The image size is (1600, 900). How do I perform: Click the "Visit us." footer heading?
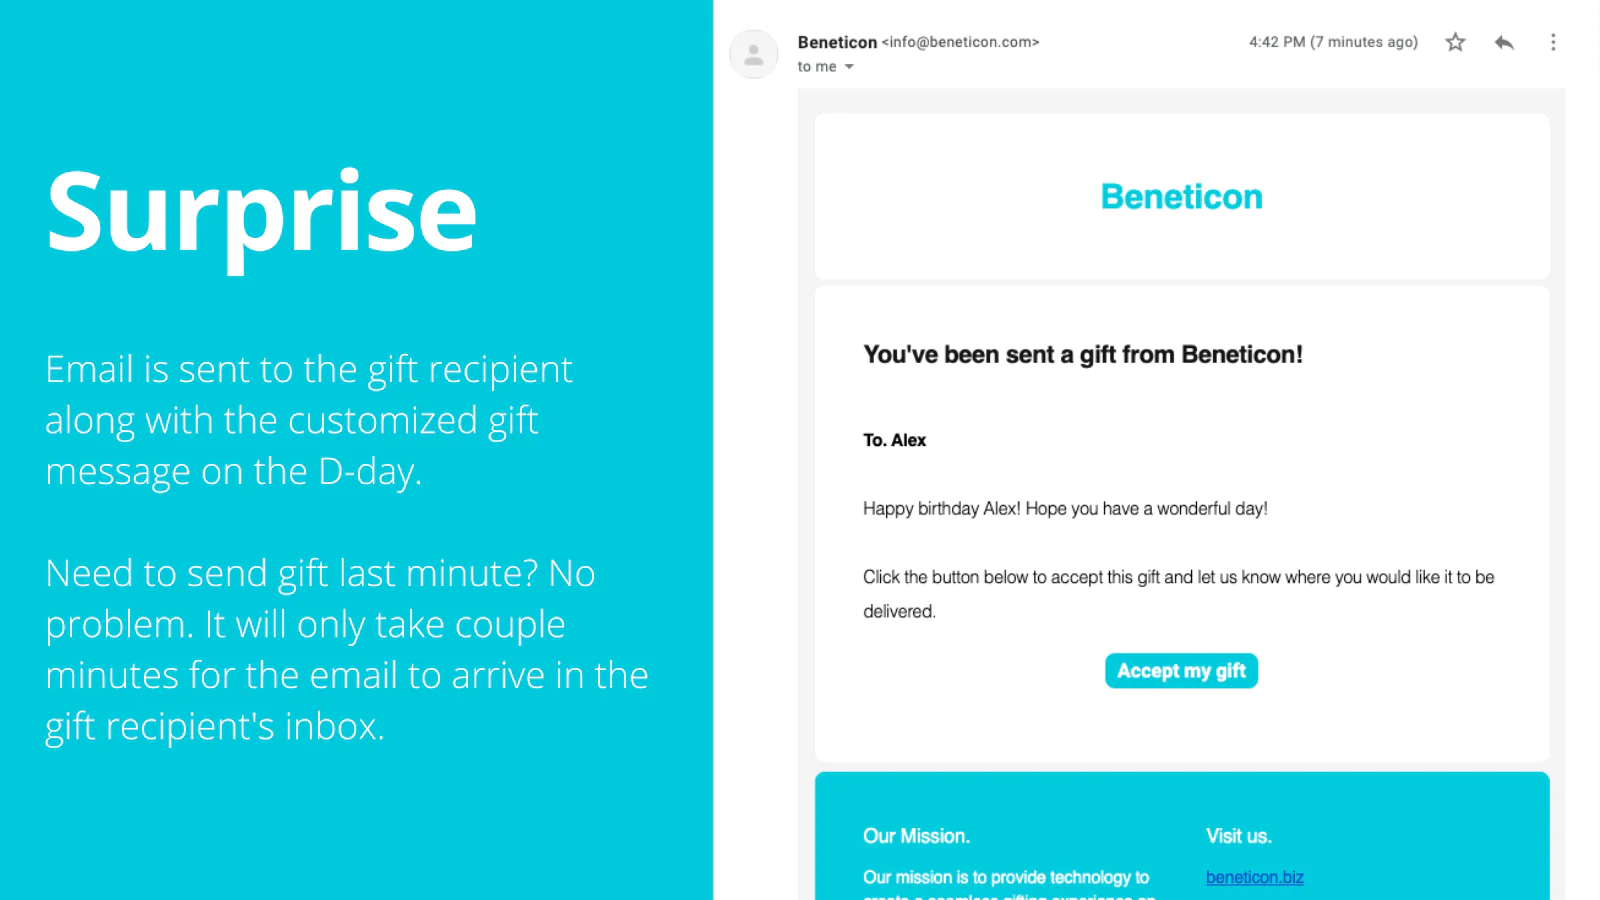pos(1238,836)
